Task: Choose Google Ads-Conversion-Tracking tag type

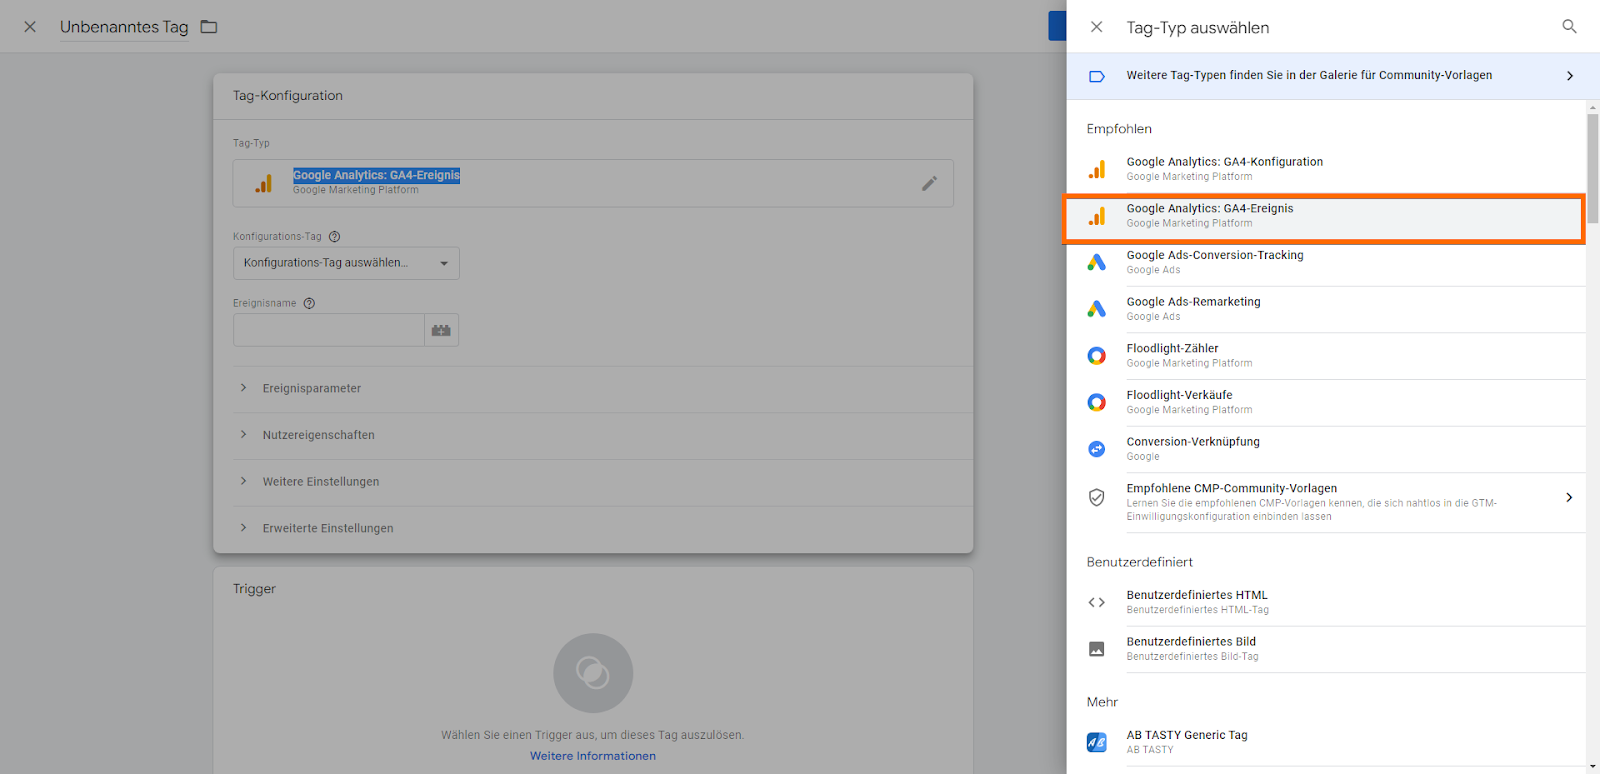Action: coord(1326,262)
